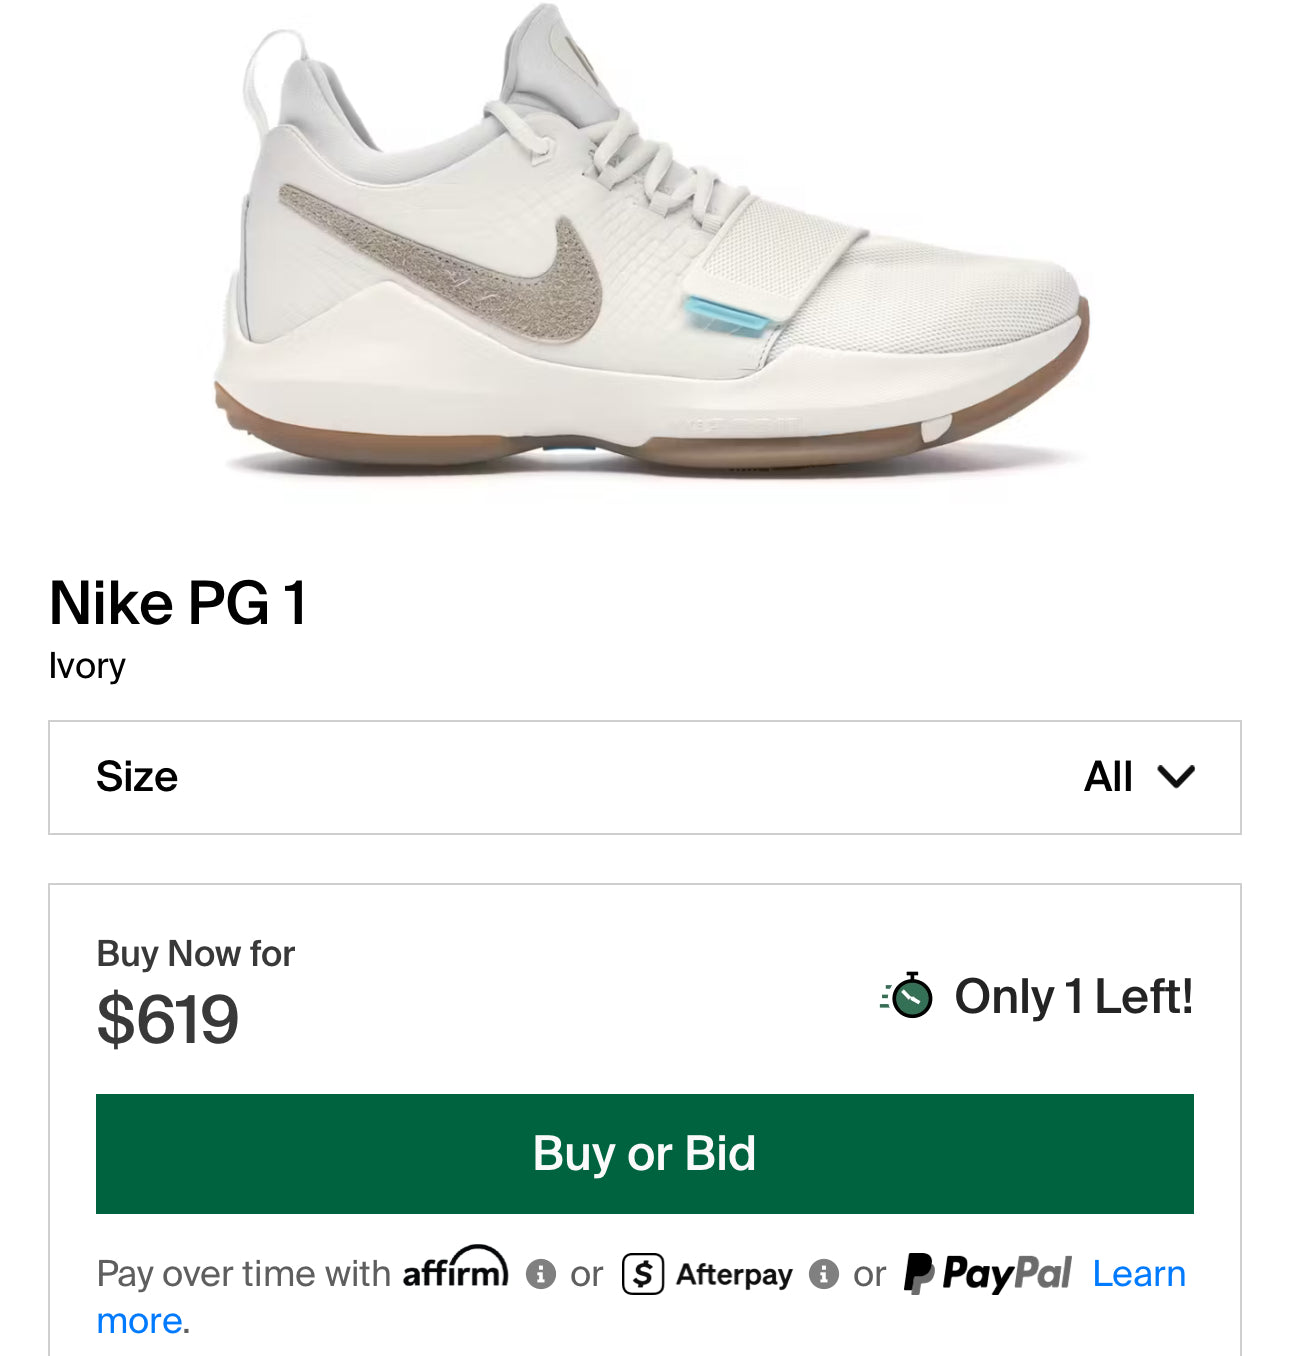Image resolution: width=1290 pixels, height=1356 pixels.
Task: Click the Afterpay wordmark text
Action: coord(734,1275)
